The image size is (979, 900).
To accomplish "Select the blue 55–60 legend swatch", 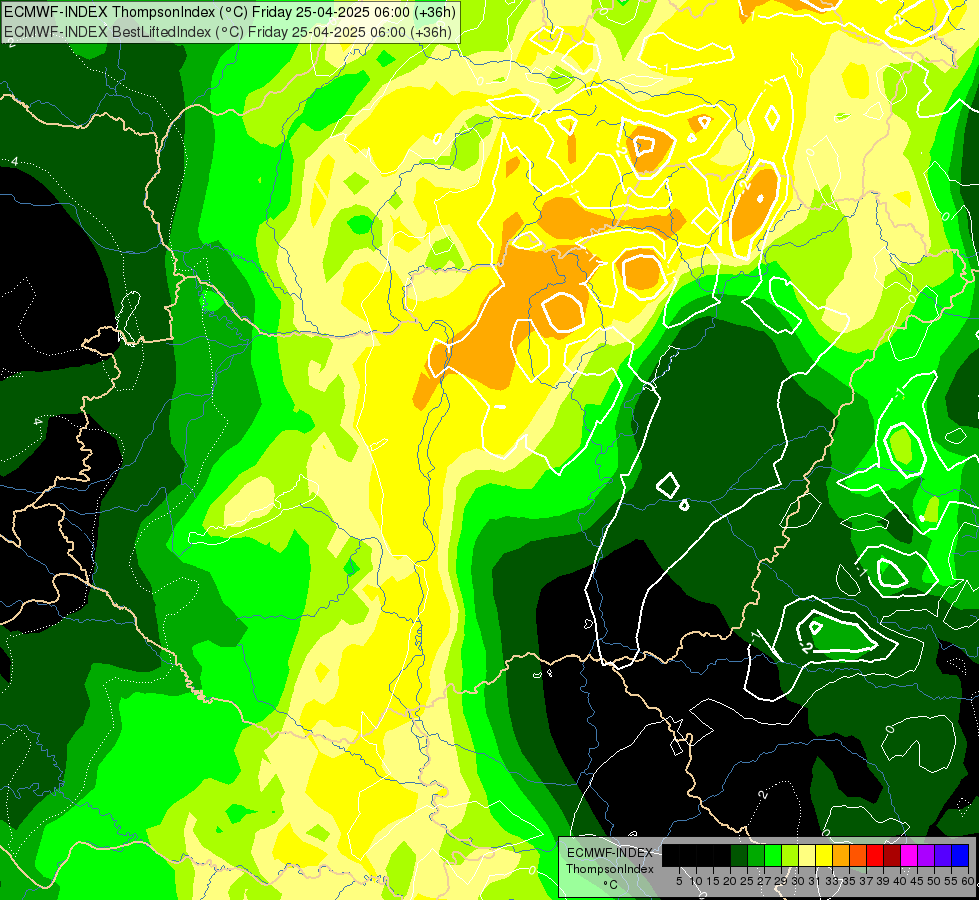I will click(960, 856).
